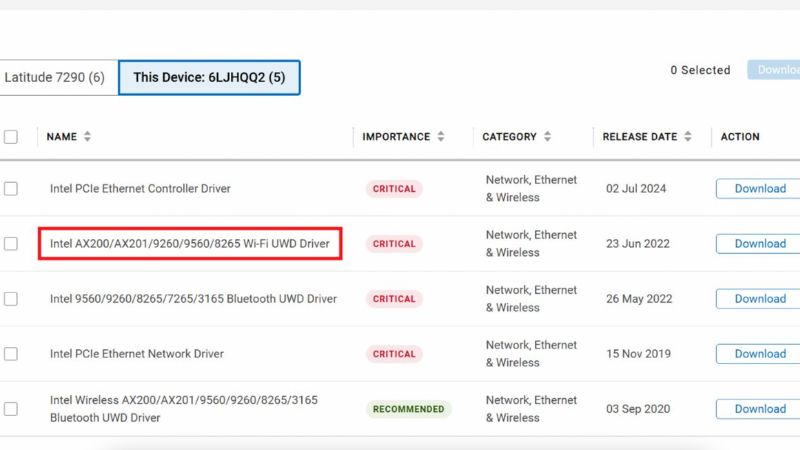Sort by Category using its sort arrows

[x=547, y=136]
